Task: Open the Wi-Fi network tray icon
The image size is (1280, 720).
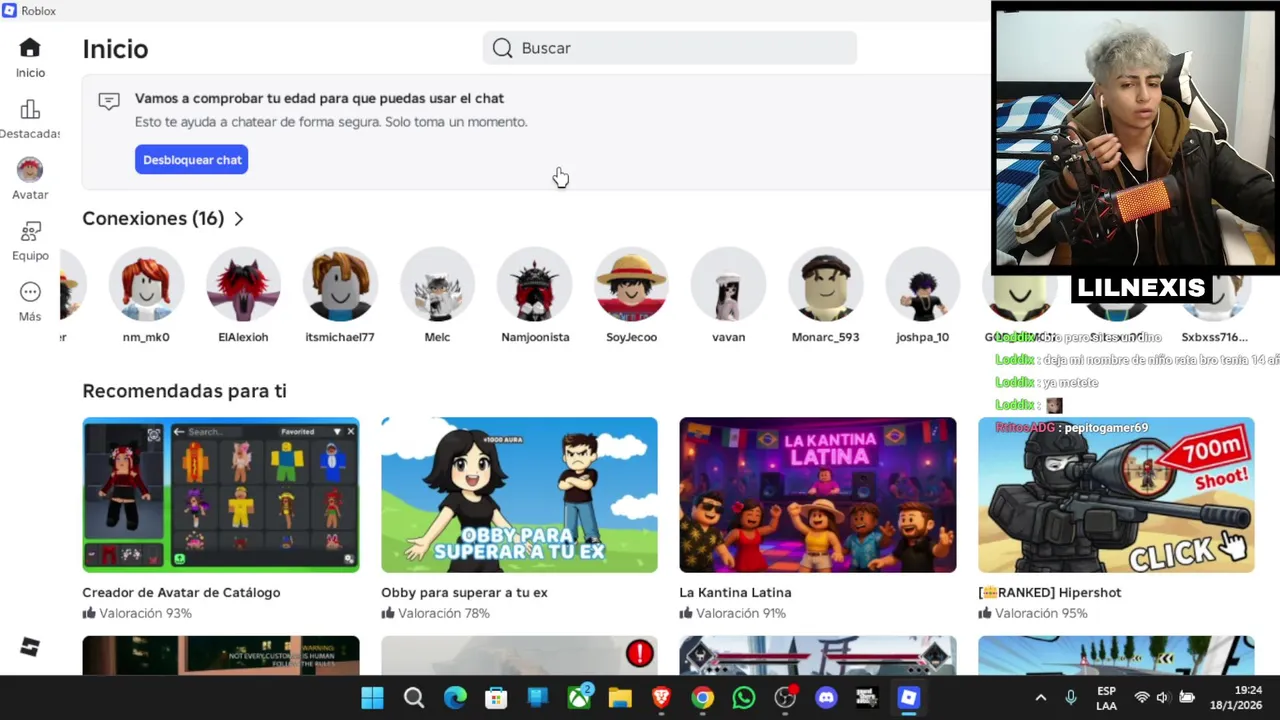Action: [x=1142, y=698]
